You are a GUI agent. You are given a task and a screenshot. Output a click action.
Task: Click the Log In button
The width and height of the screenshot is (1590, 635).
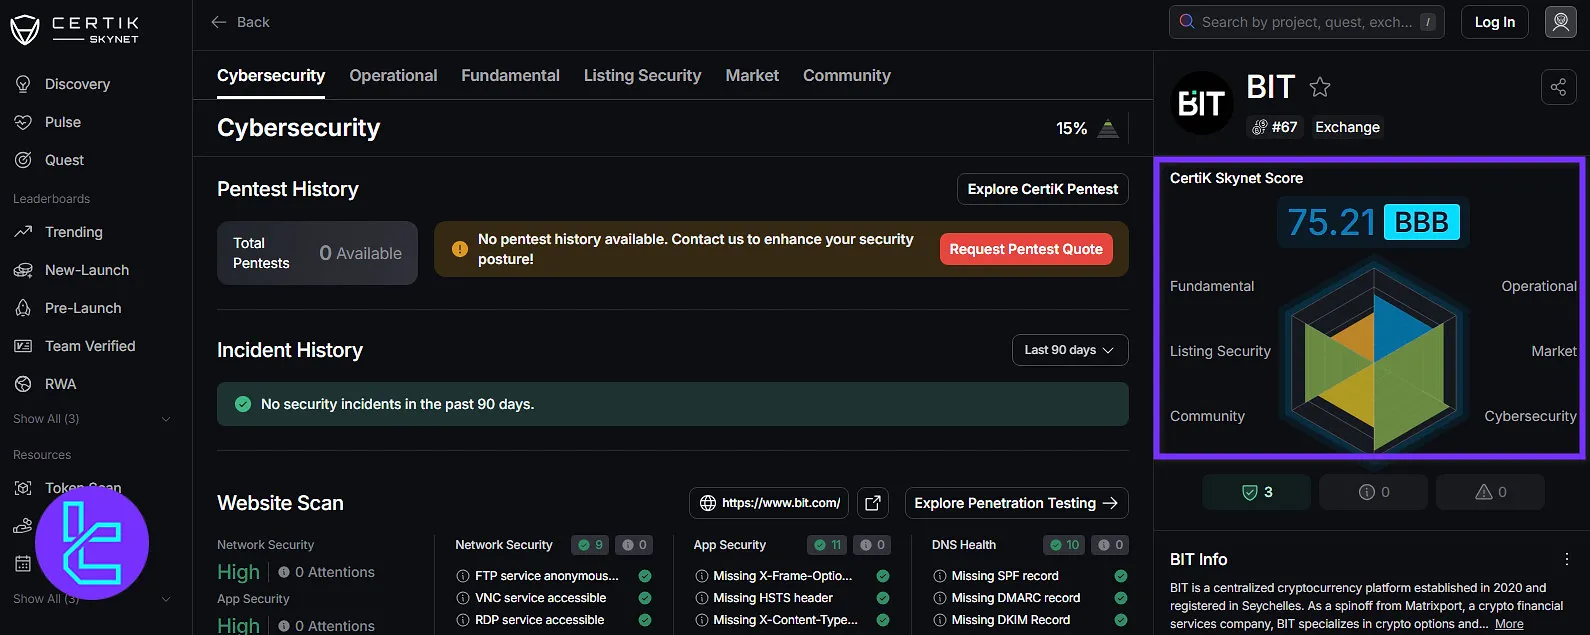pos(1494,22)
